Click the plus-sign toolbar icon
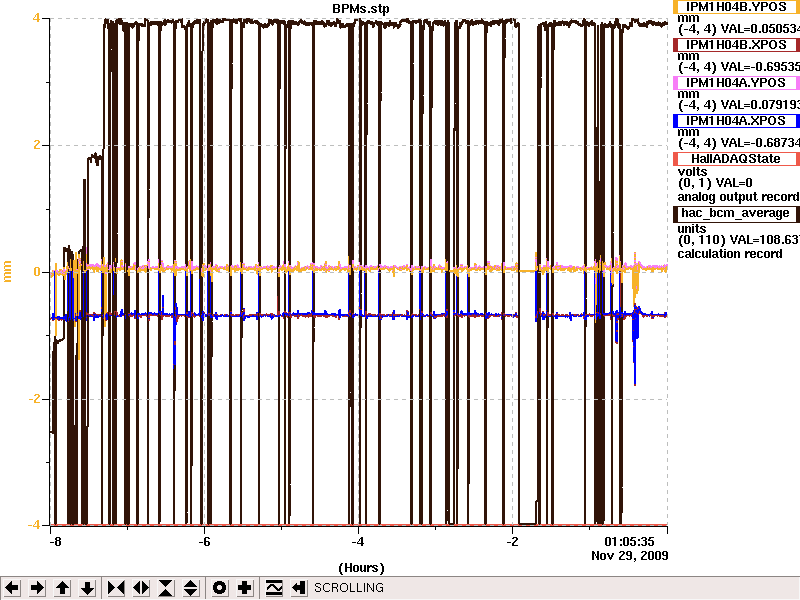 click(x=244, y=588)
